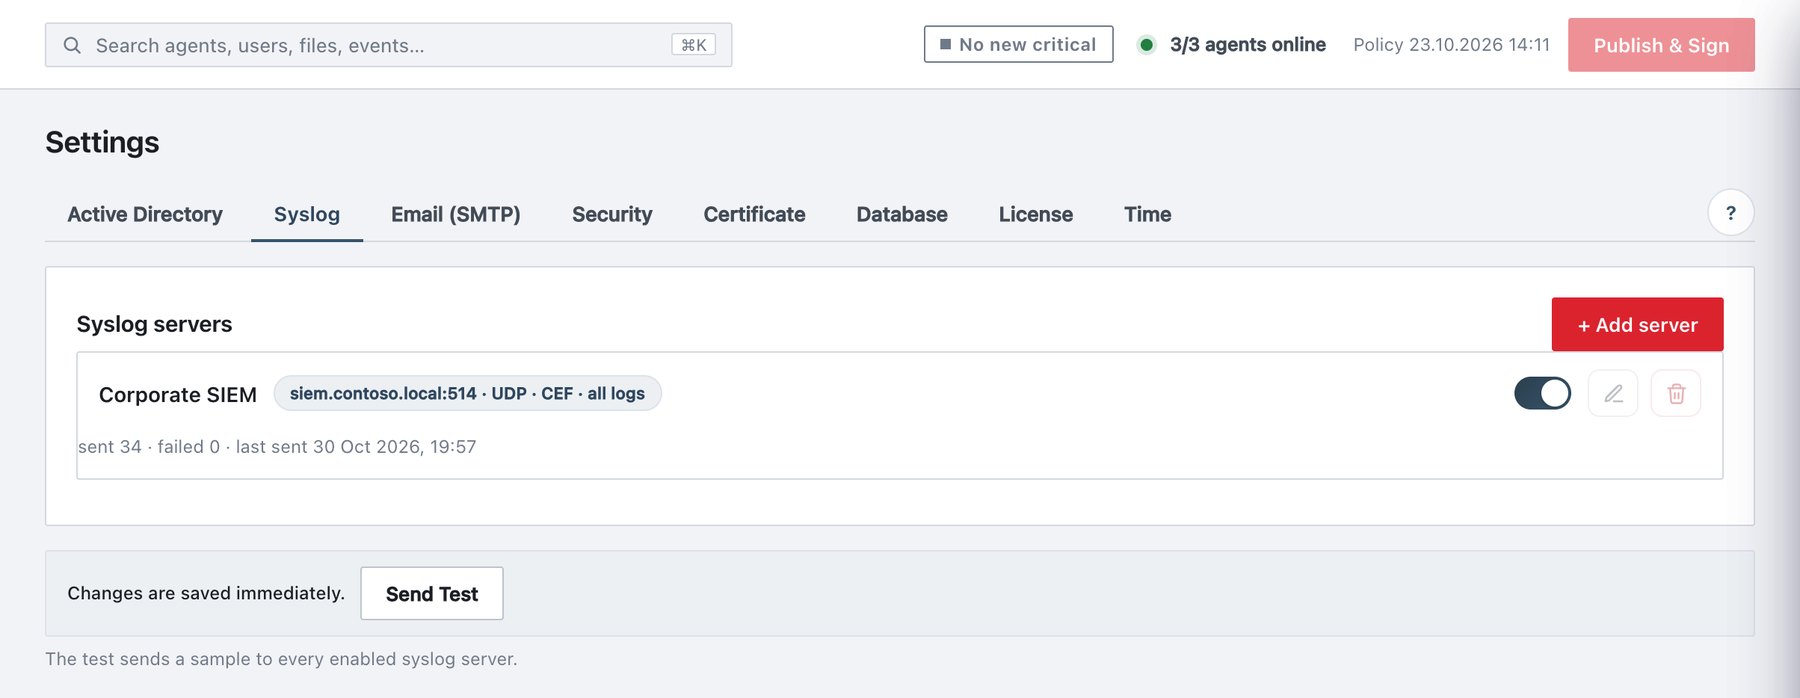Click the search magnifier icon
This screenshot has height=698, width=1800.
(72, 45)
